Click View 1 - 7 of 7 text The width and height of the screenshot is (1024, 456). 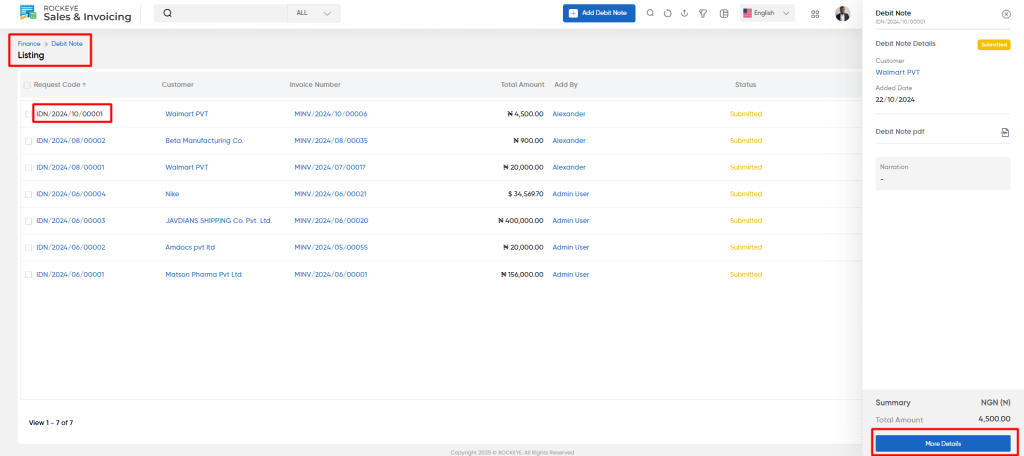click(x=51, y=423)
